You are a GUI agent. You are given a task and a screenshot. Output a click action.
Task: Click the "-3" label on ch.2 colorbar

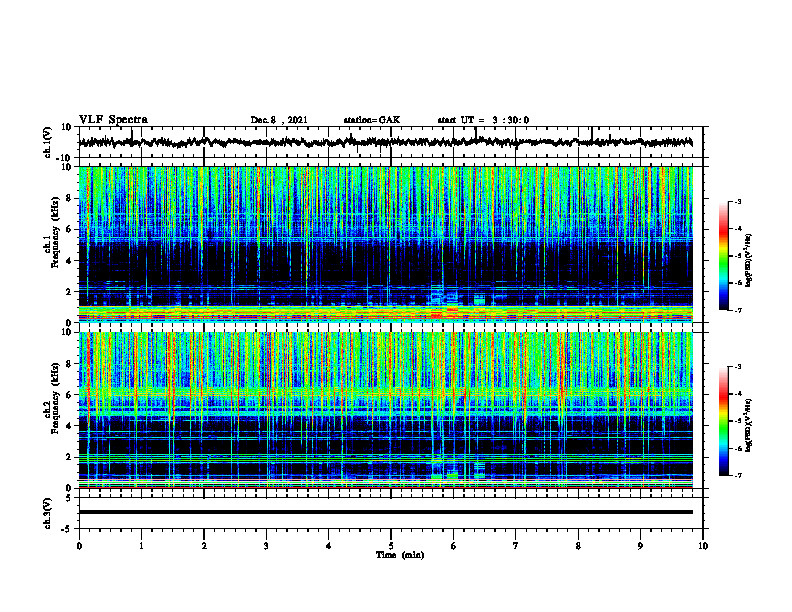click(x=737, y=367)
